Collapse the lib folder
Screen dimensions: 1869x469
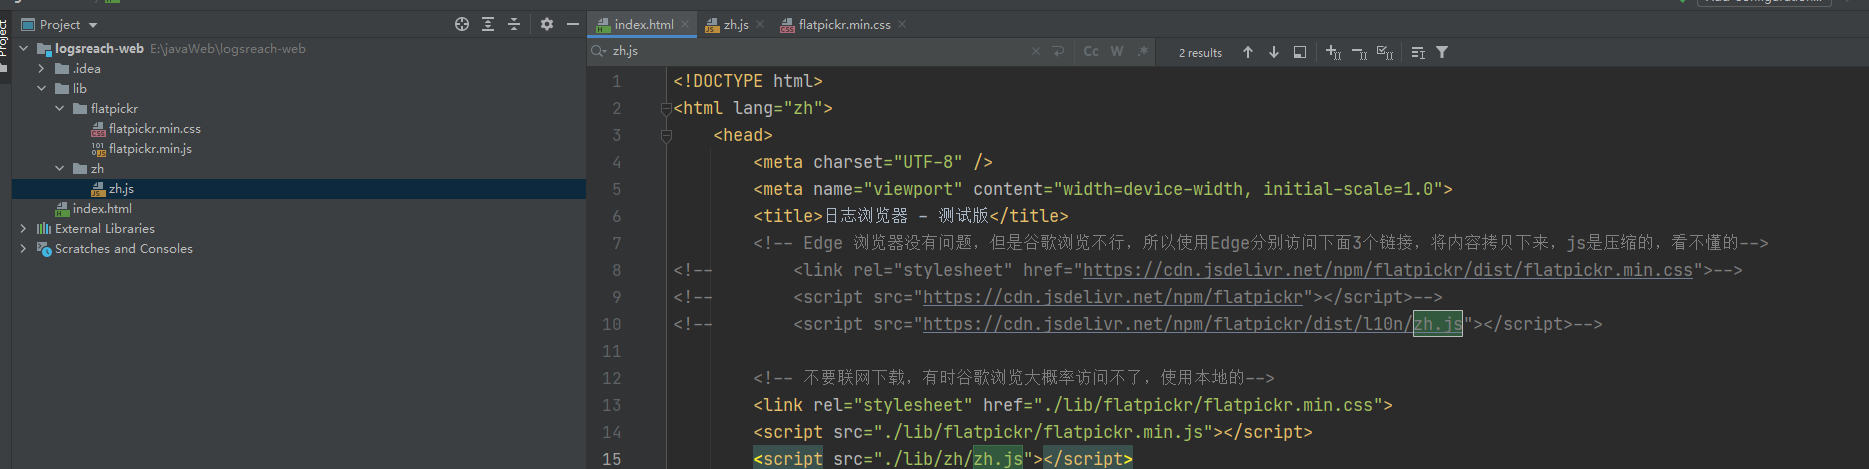[41, 88]
